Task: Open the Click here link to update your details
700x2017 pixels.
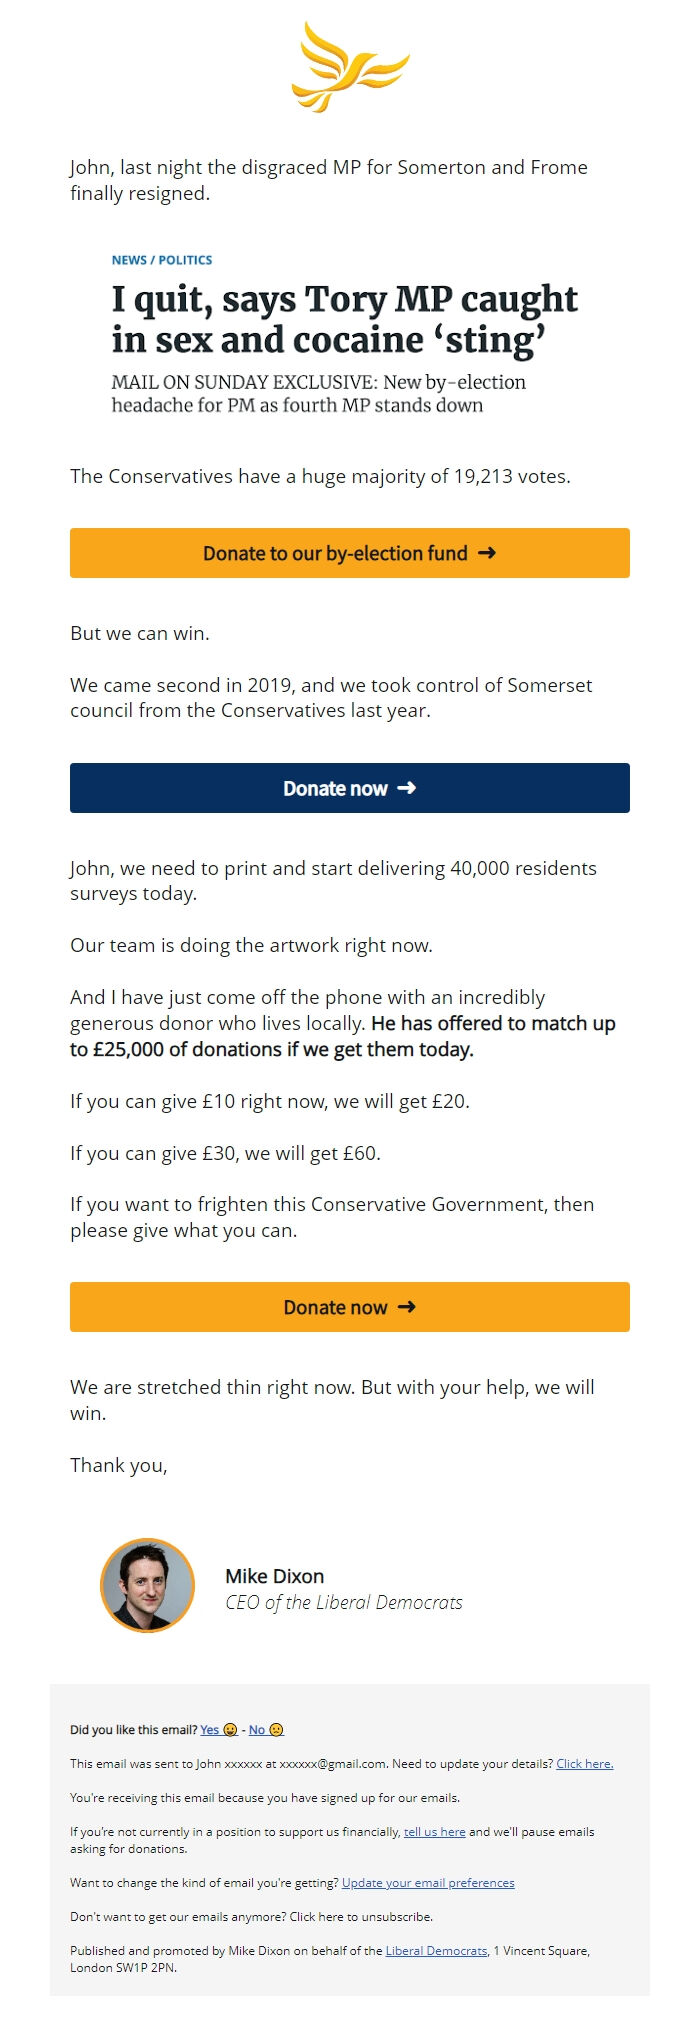Action: tap(585, 1762)
